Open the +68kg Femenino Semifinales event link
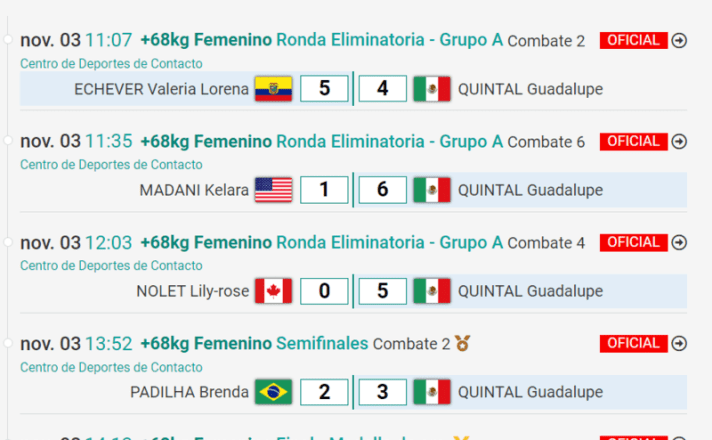The height and width of the screenshot is (440, 712). point(254,343)
